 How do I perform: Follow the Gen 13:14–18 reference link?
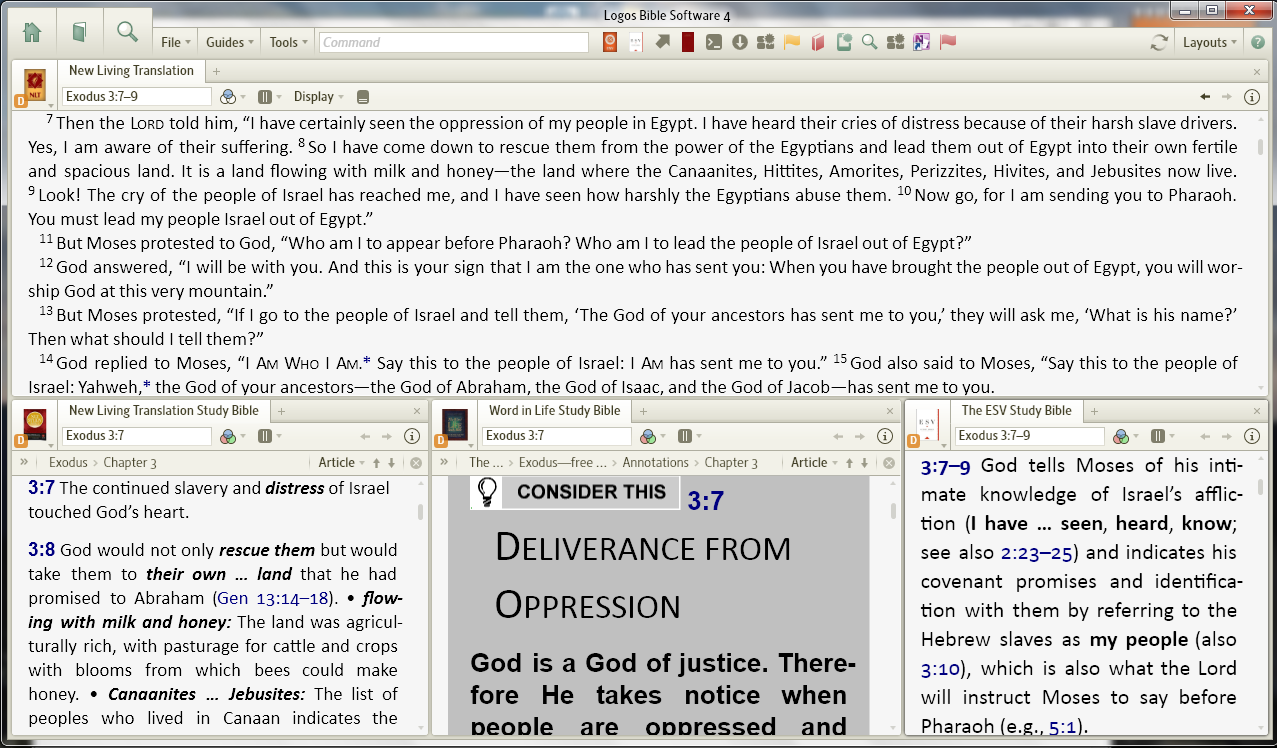(x=273, y=598)
